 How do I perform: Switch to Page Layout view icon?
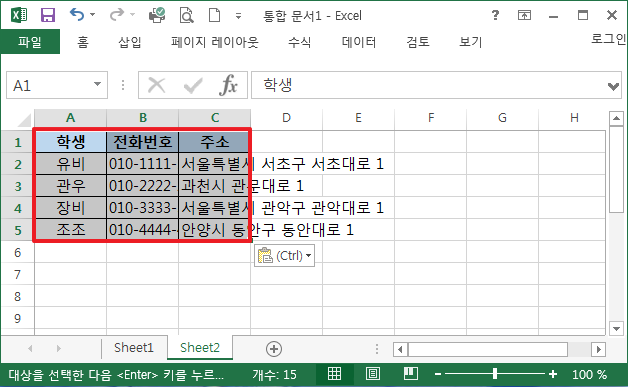click(x=372, y=374)
